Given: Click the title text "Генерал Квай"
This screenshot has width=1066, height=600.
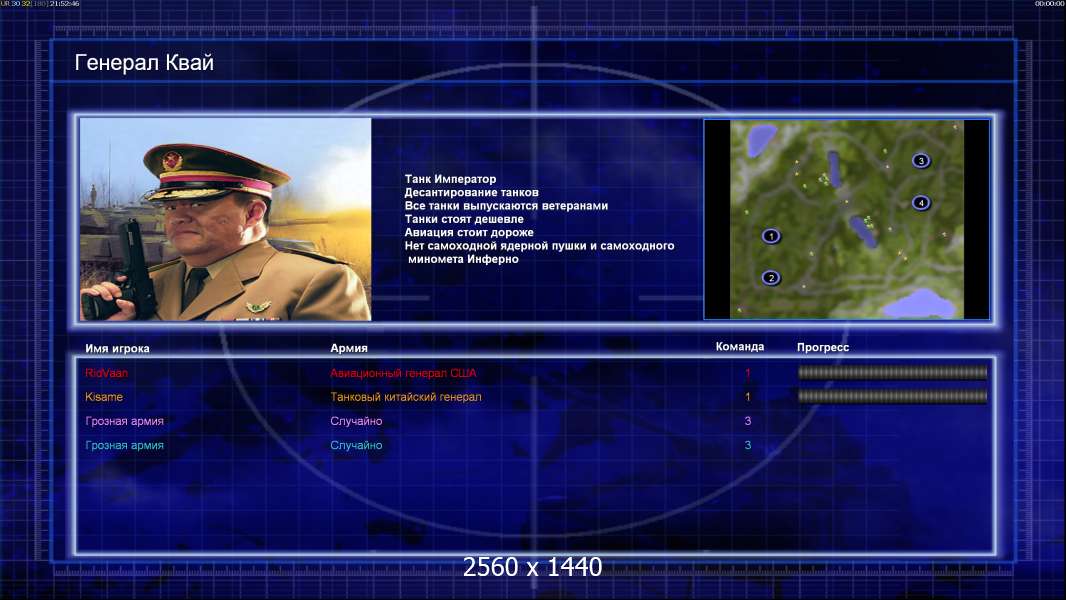Looking at the screenshot, I should [144, 63].
